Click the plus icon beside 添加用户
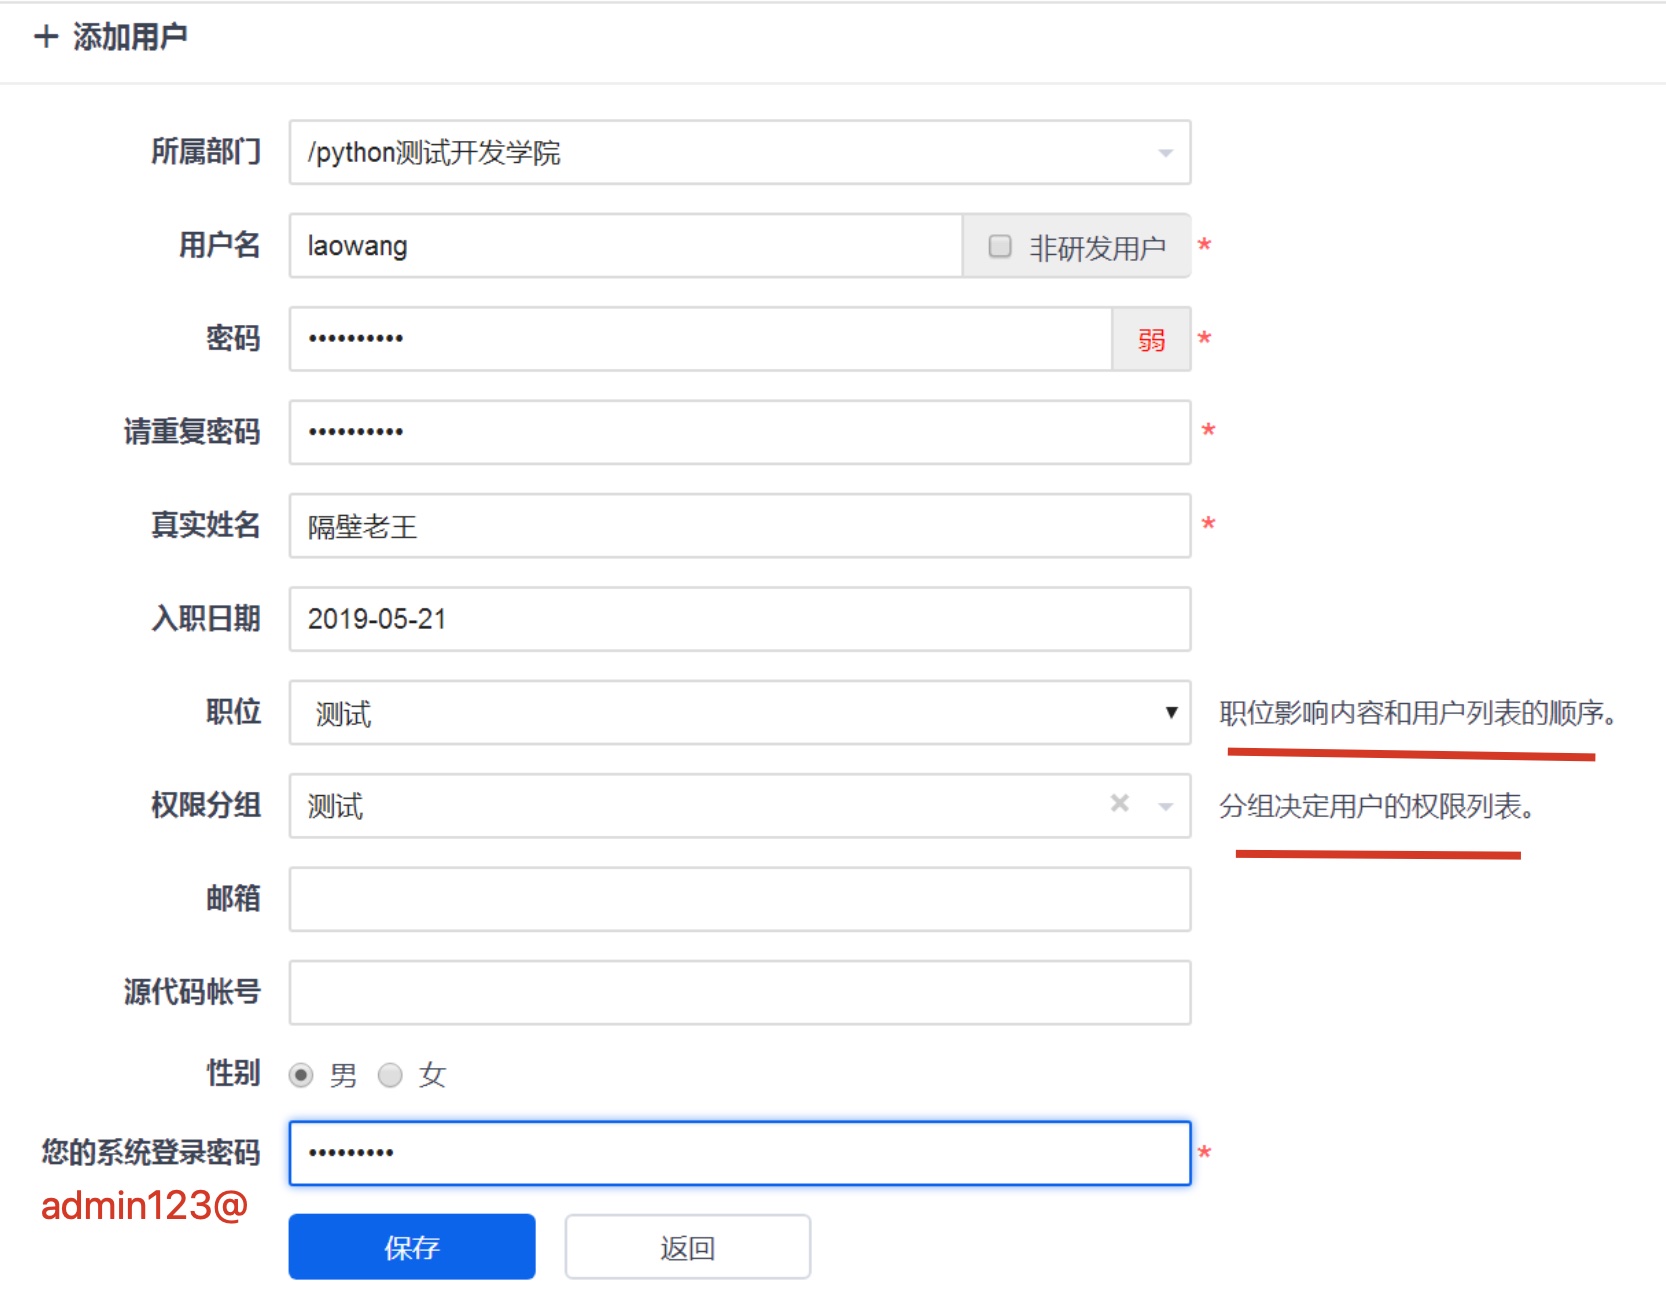The image size is (1666, 1300). click(46, 37)
